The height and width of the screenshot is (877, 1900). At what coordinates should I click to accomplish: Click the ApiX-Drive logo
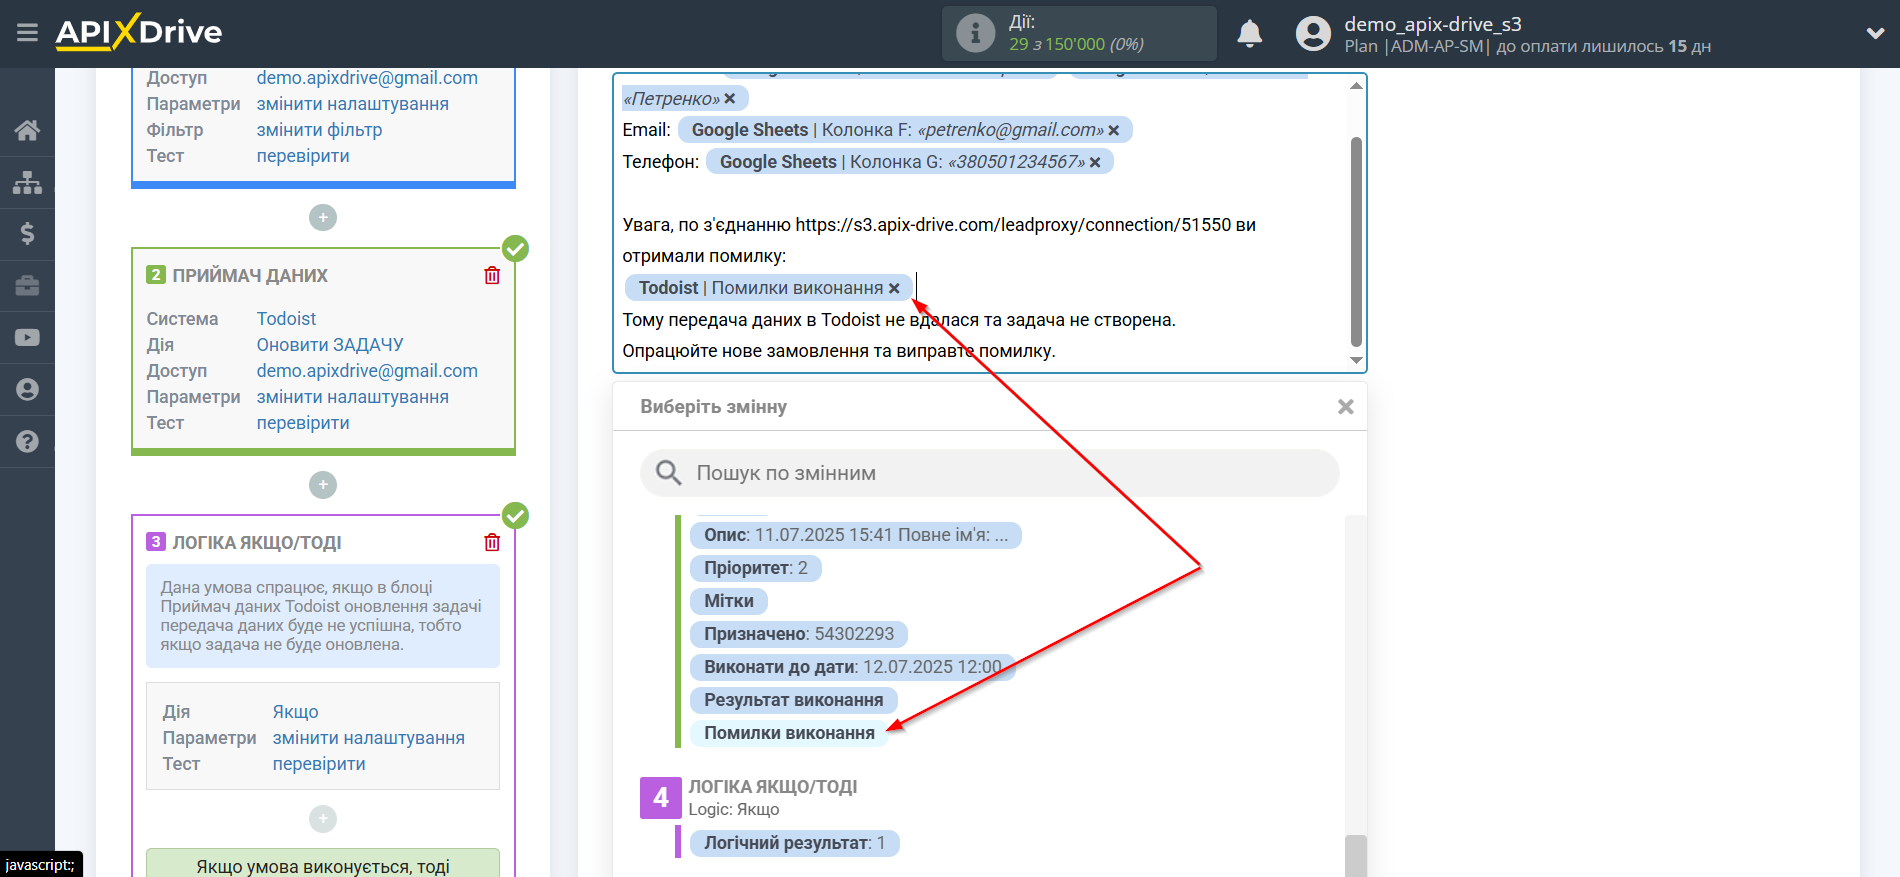click(x=139, y=32)
